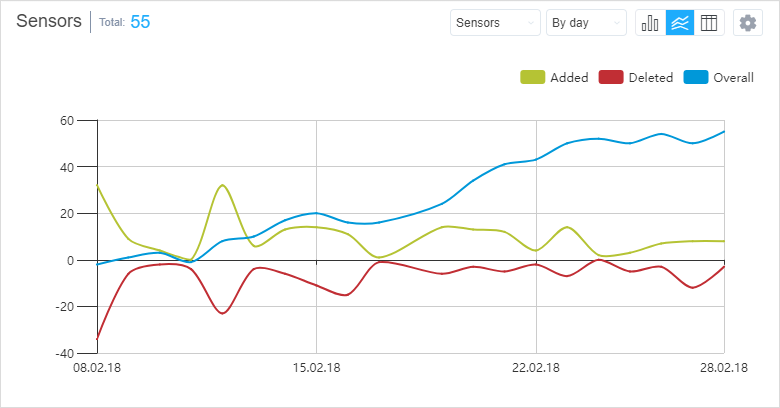Select the 22.02.18 date label
Image resolution: width=780 pixels, height=408 pixels.
point(536,368)
